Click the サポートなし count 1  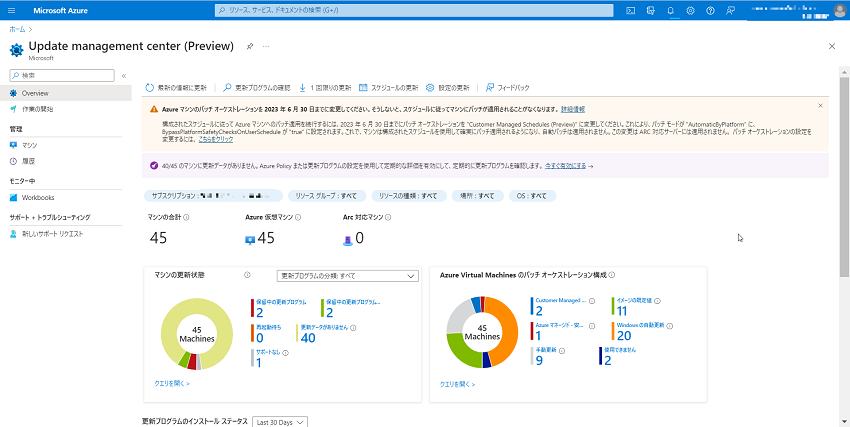click(259, 363)
